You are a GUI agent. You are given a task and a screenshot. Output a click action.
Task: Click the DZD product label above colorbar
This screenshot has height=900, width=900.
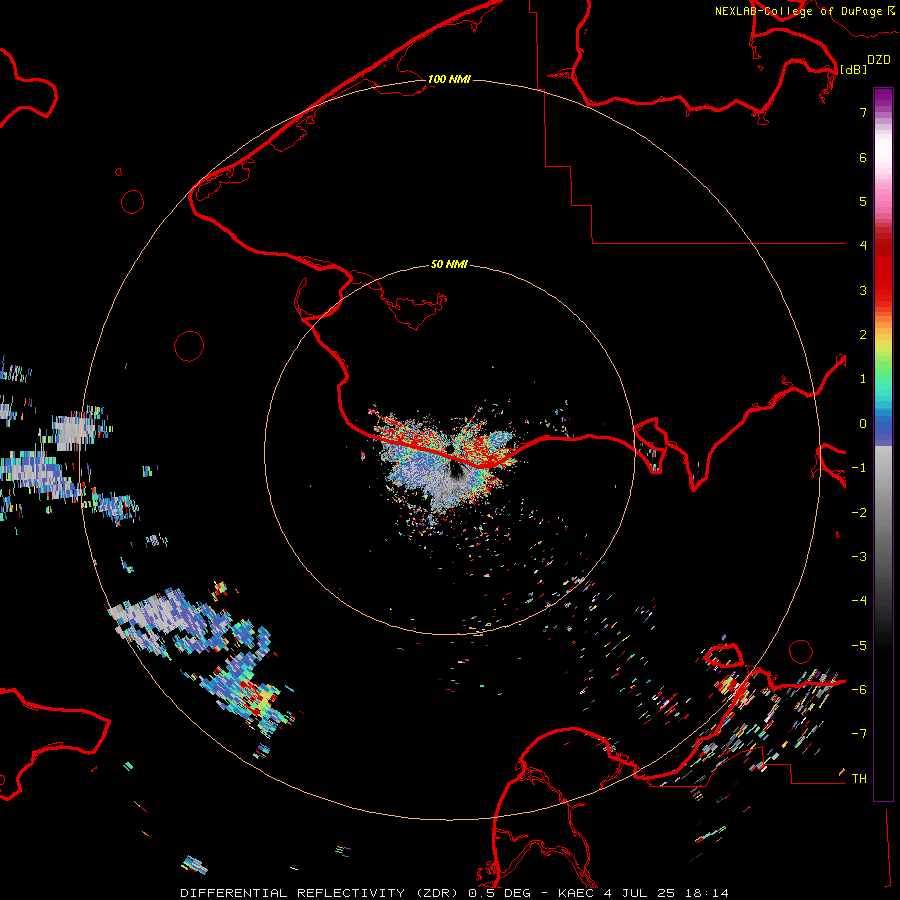[879, 60]
